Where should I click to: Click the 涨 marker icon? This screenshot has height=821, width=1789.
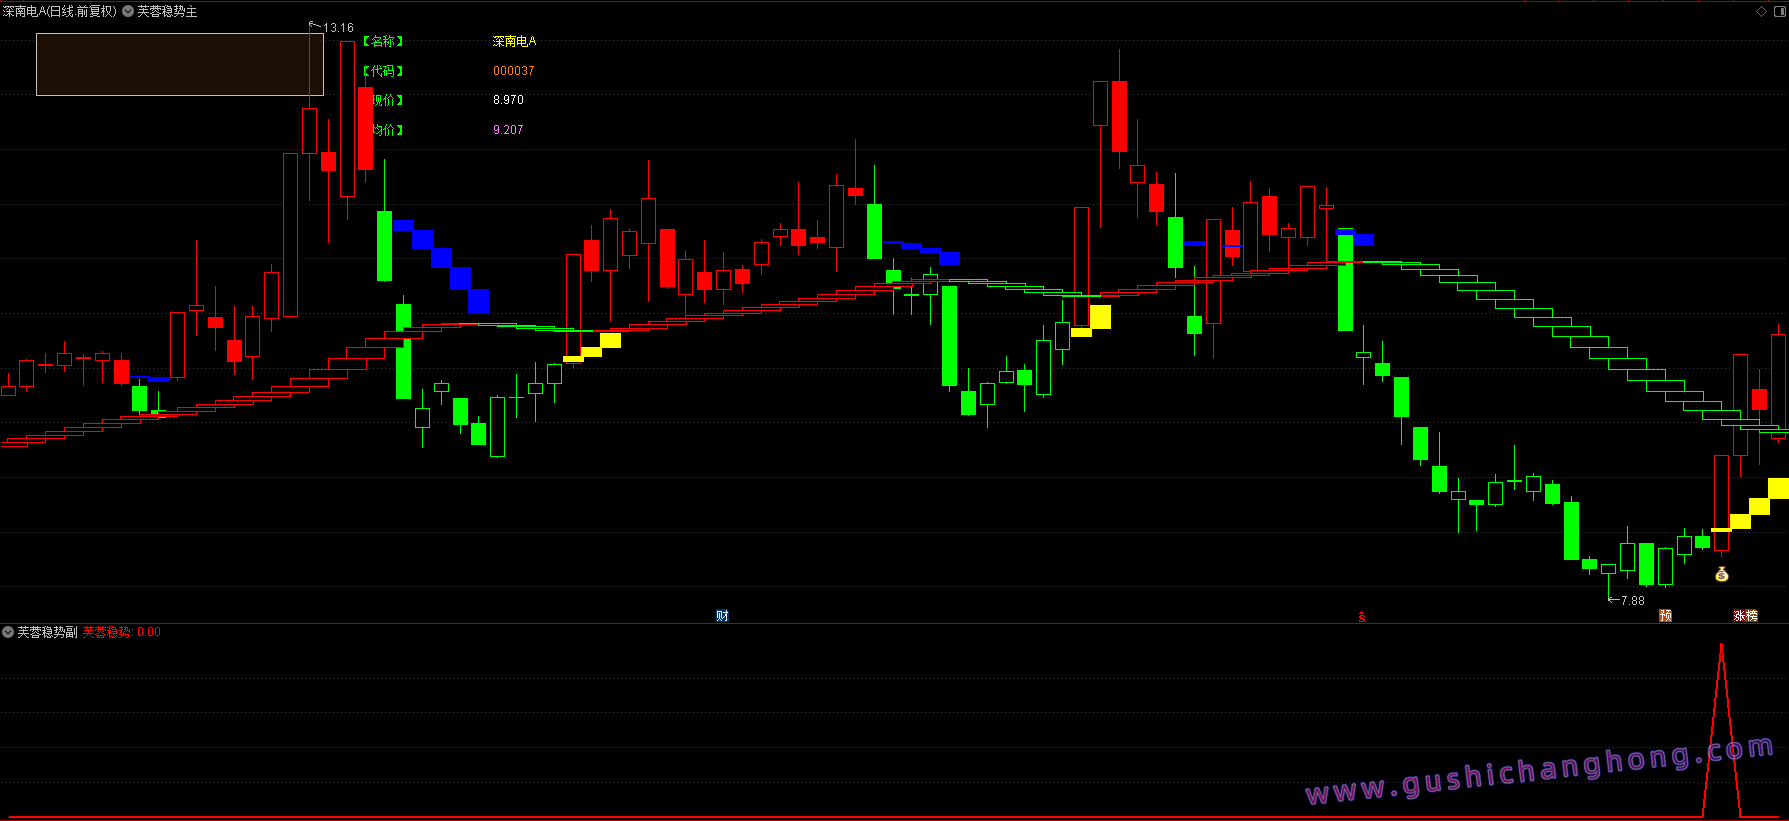tap(1740, 615)
